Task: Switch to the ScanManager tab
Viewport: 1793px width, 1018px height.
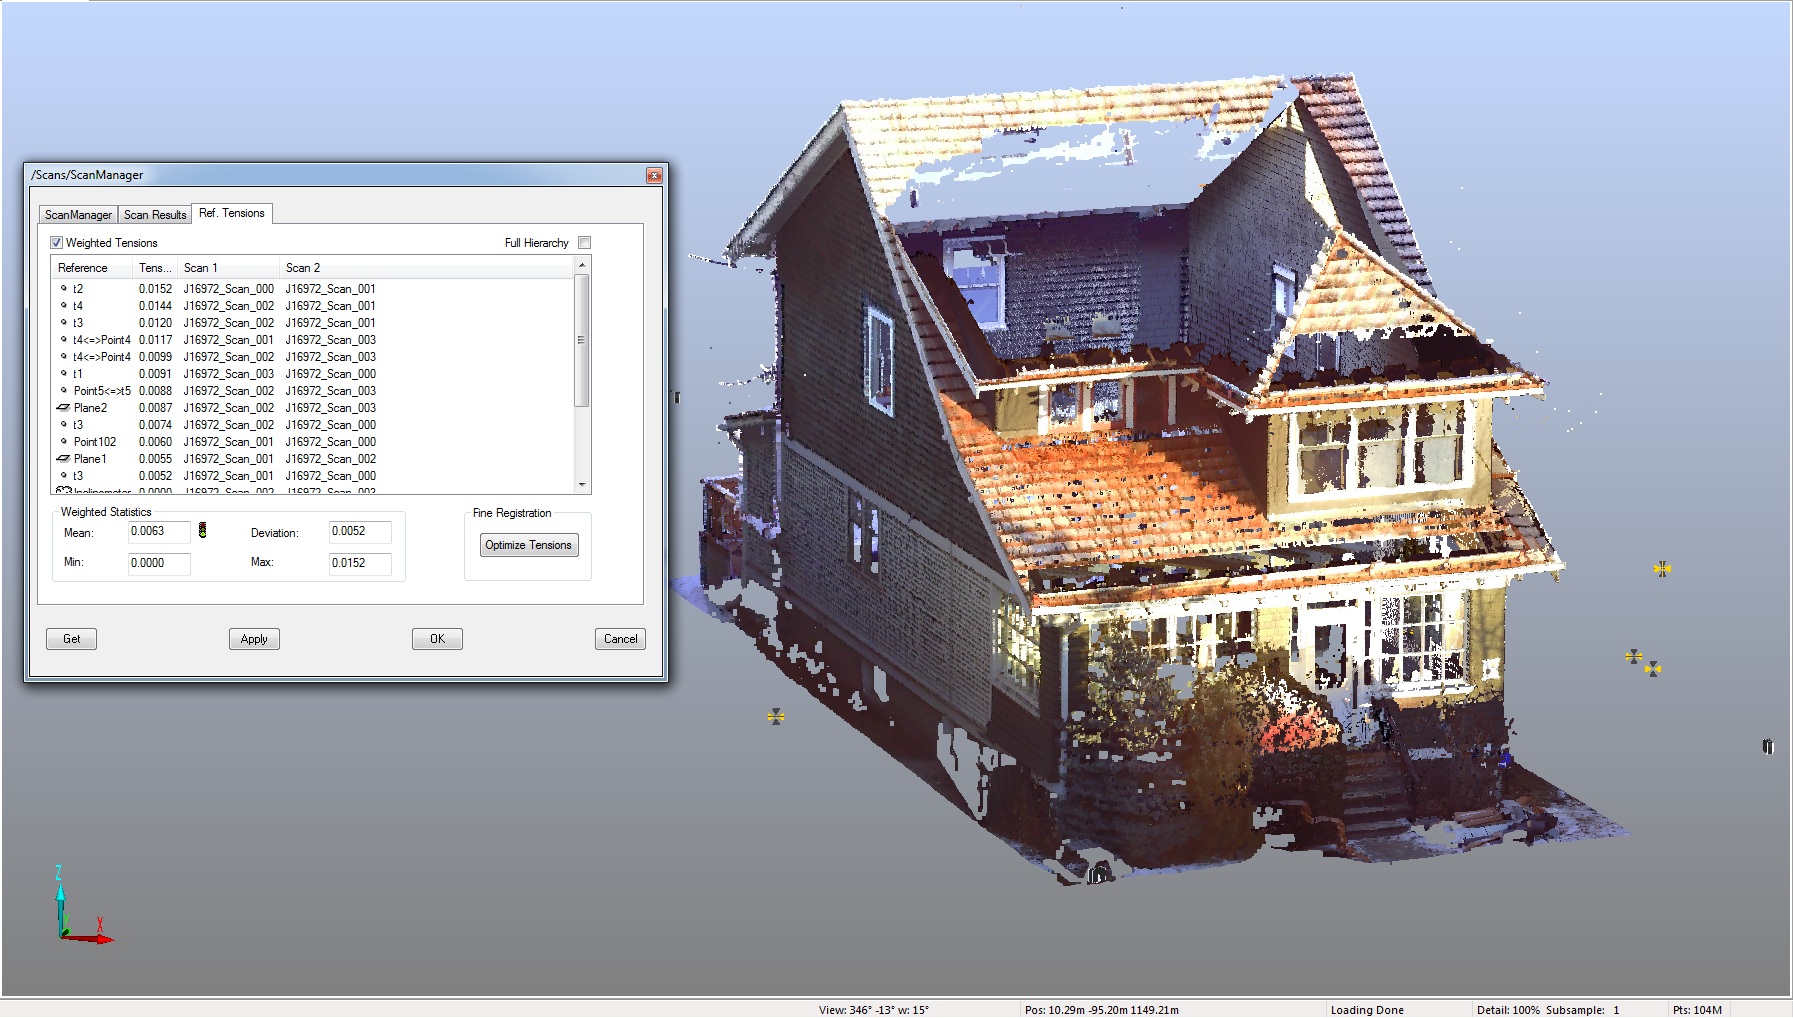Action: [x=78, y=215]
